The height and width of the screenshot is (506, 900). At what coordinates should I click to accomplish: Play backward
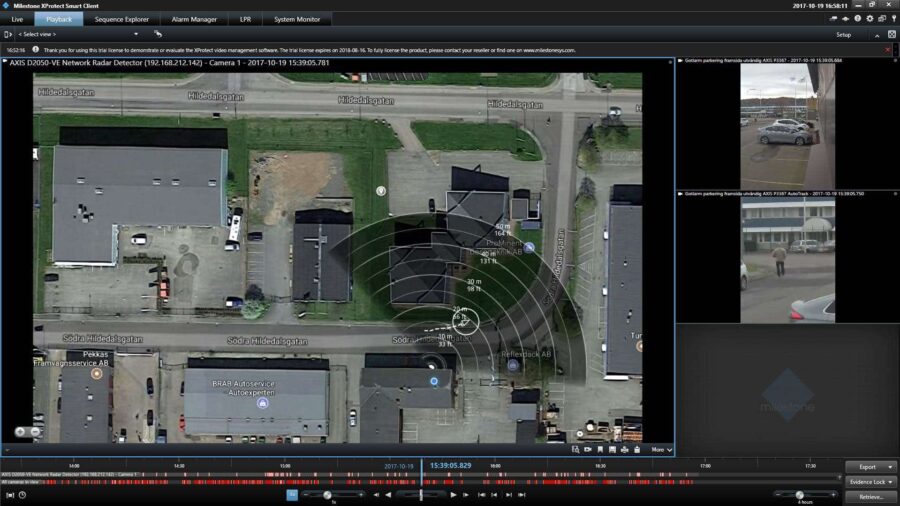click(389, 495)
